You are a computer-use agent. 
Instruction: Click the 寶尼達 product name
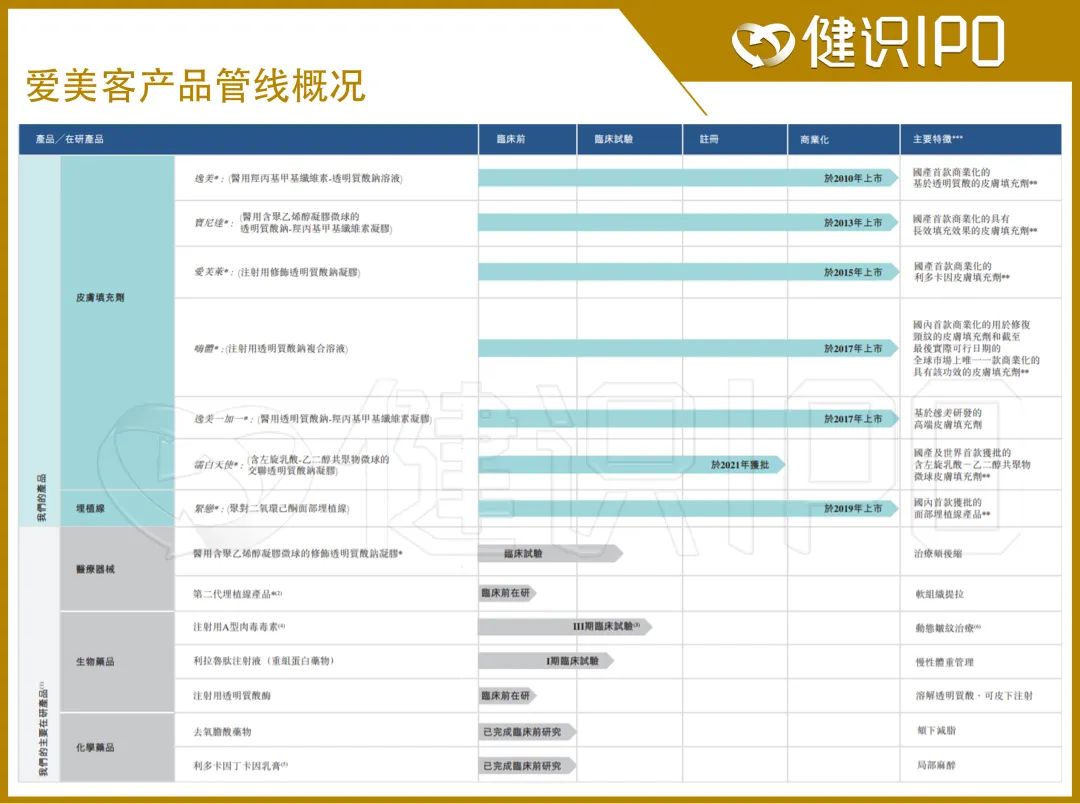214,223
